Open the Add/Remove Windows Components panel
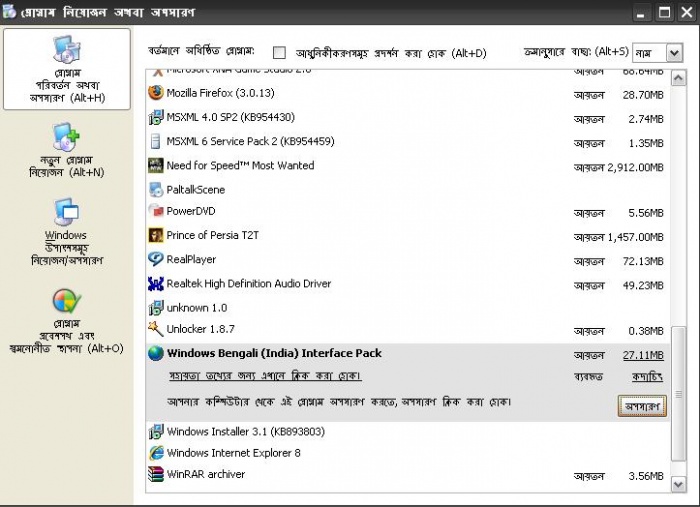The width and height of the screenshot is (700, 507). pos(67,232)
